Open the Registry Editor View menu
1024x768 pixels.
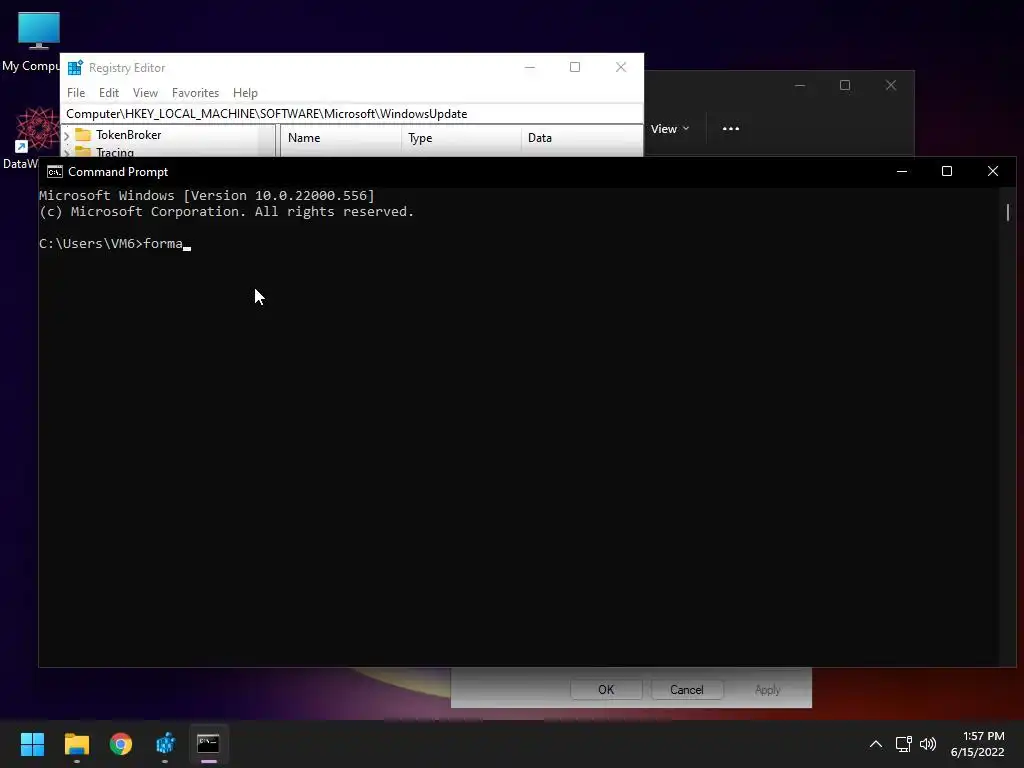point(145,93)
